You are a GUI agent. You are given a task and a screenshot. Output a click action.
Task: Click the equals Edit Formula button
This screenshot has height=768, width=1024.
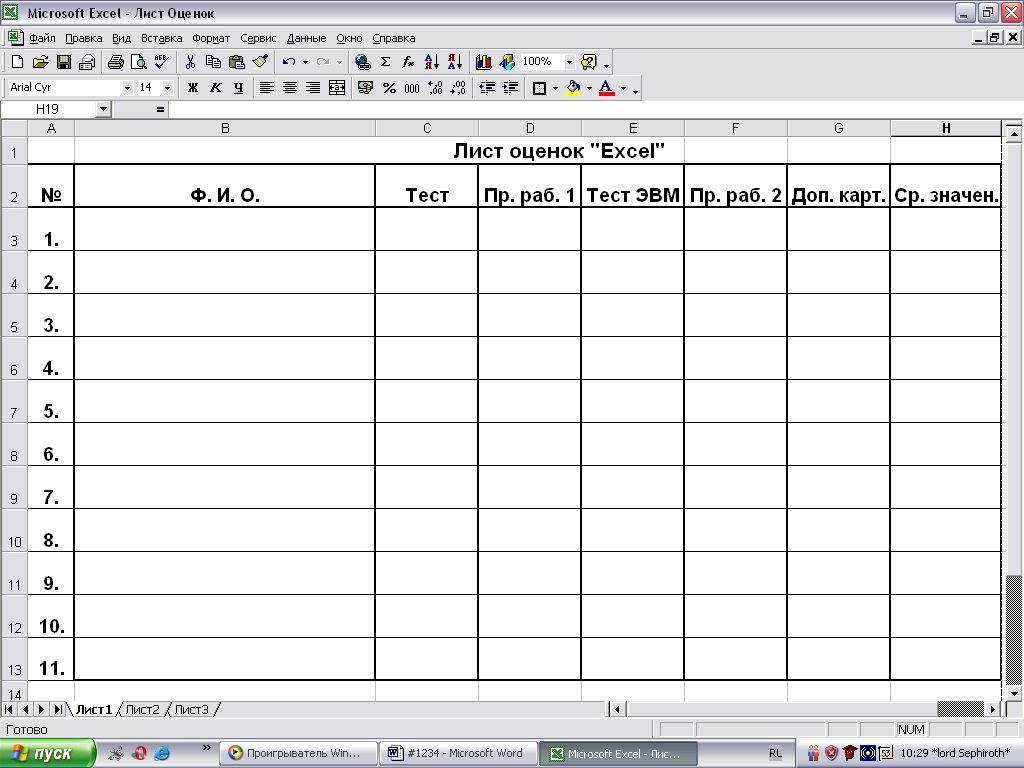pos(160,109)
